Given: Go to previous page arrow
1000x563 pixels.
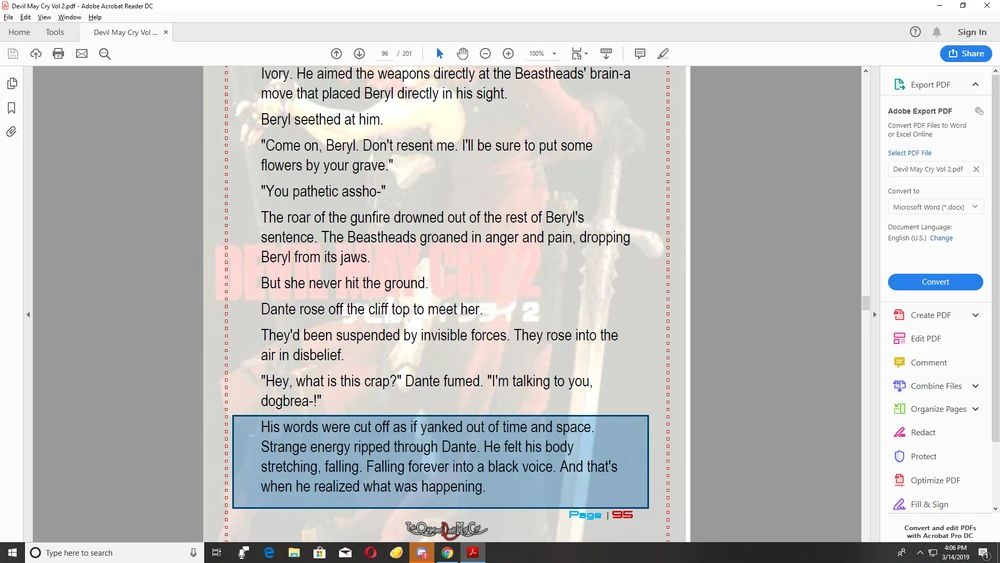Looking at the screenshot, I should click(x=336, y=54).
